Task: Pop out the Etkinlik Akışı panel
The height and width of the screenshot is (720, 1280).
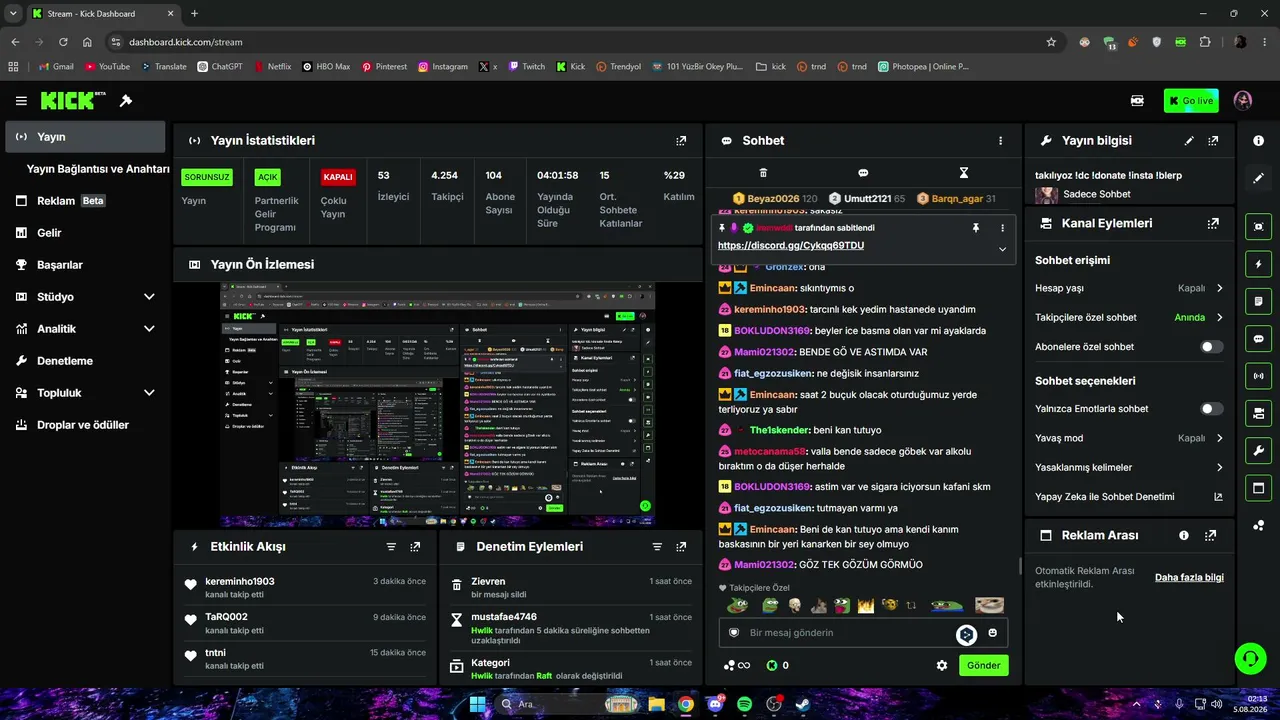Action: [x=415, y=547]
